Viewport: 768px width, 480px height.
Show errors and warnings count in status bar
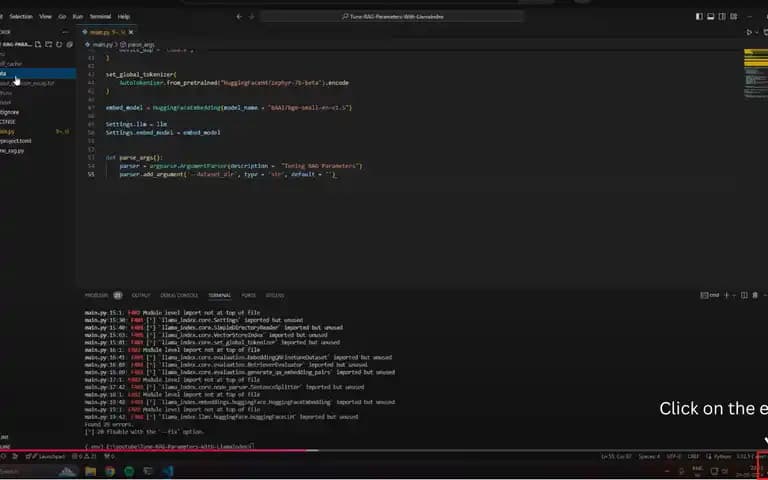[x=84, y=456]
